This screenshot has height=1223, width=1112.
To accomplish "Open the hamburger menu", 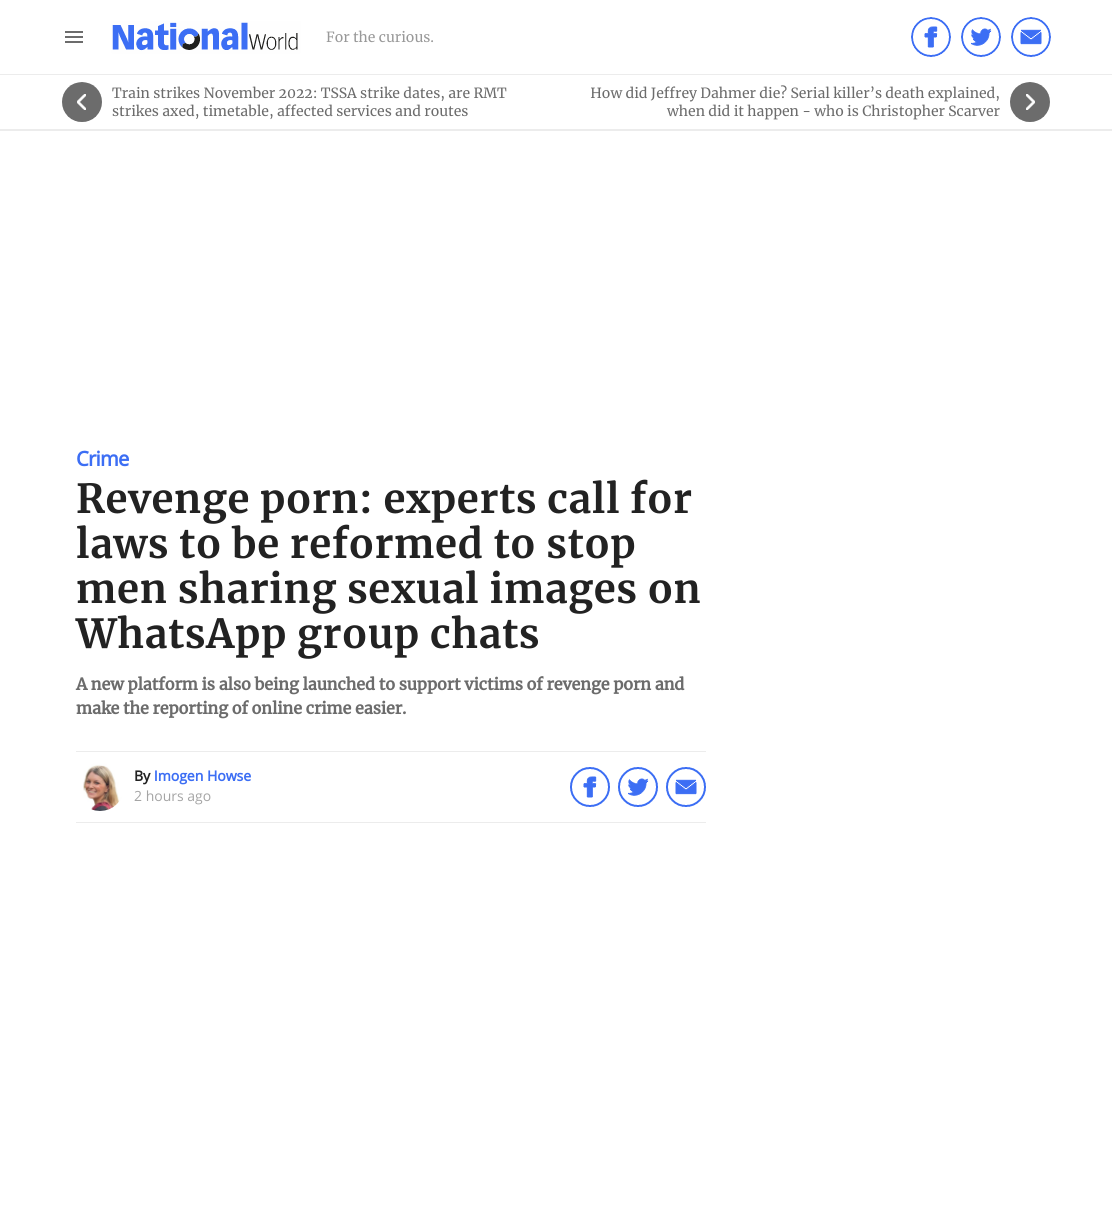I will tap(74, 37).
